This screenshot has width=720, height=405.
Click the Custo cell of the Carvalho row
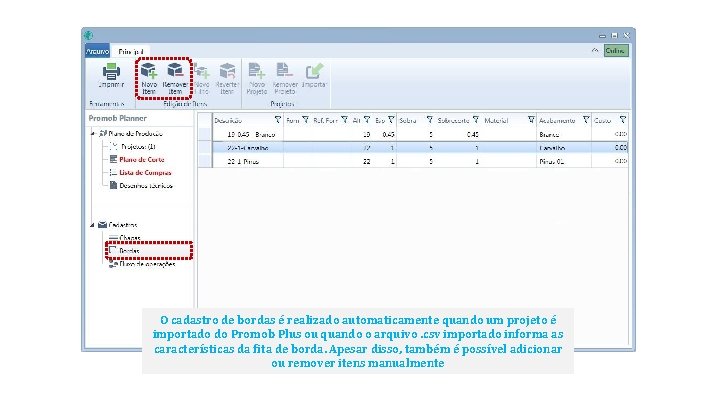tap(609, 148)
